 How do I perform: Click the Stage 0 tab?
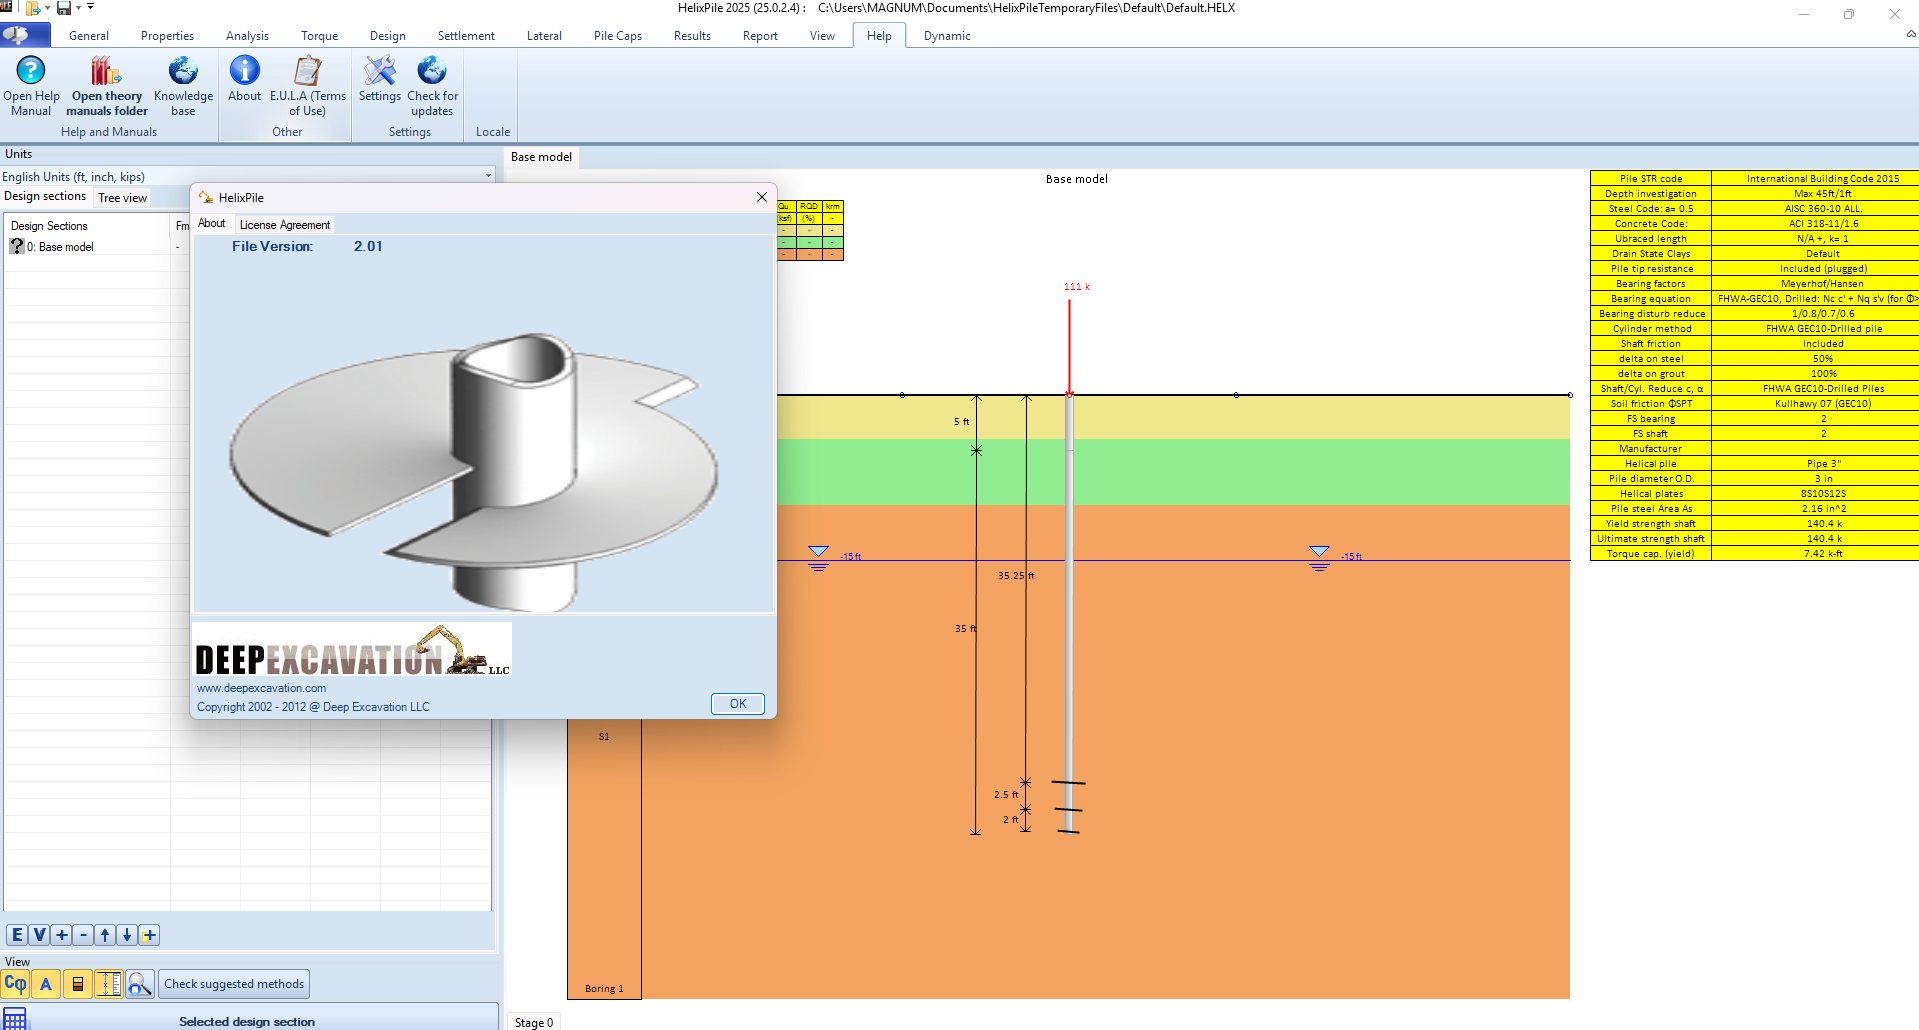coord(533,1022)
